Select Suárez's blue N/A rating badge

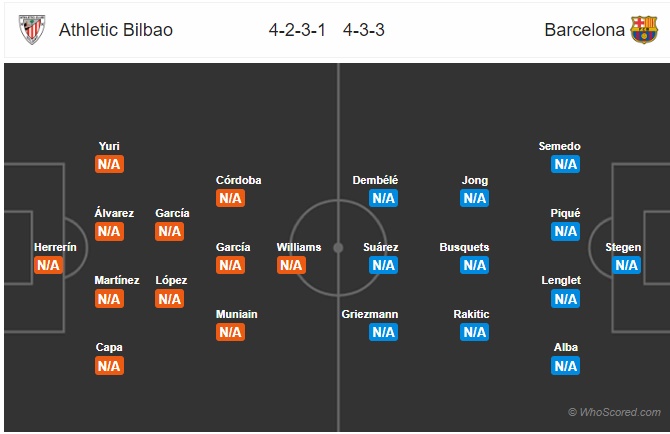383,265
